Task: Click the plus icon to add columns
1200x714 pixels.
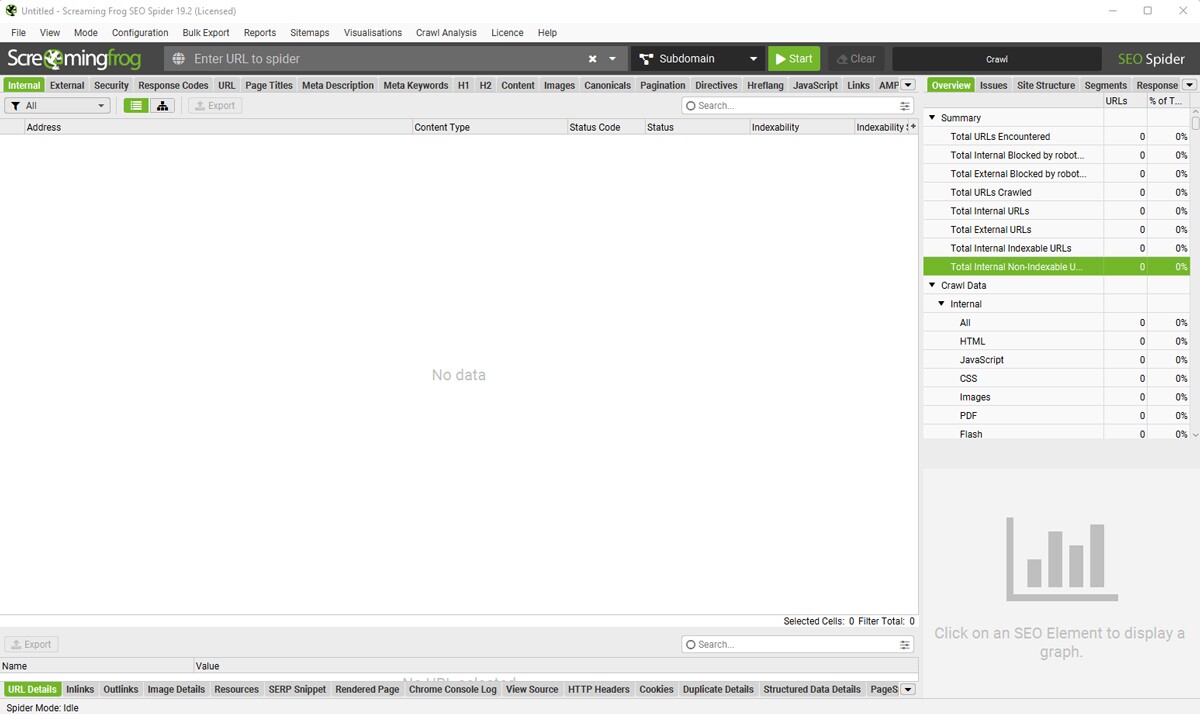Action: click(913, 127)
